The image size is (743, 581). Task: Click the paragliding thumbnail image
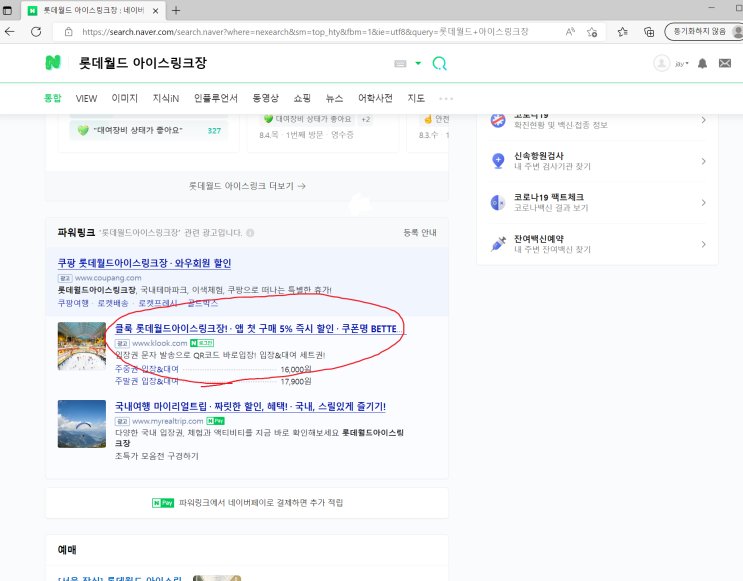[82, 424]
